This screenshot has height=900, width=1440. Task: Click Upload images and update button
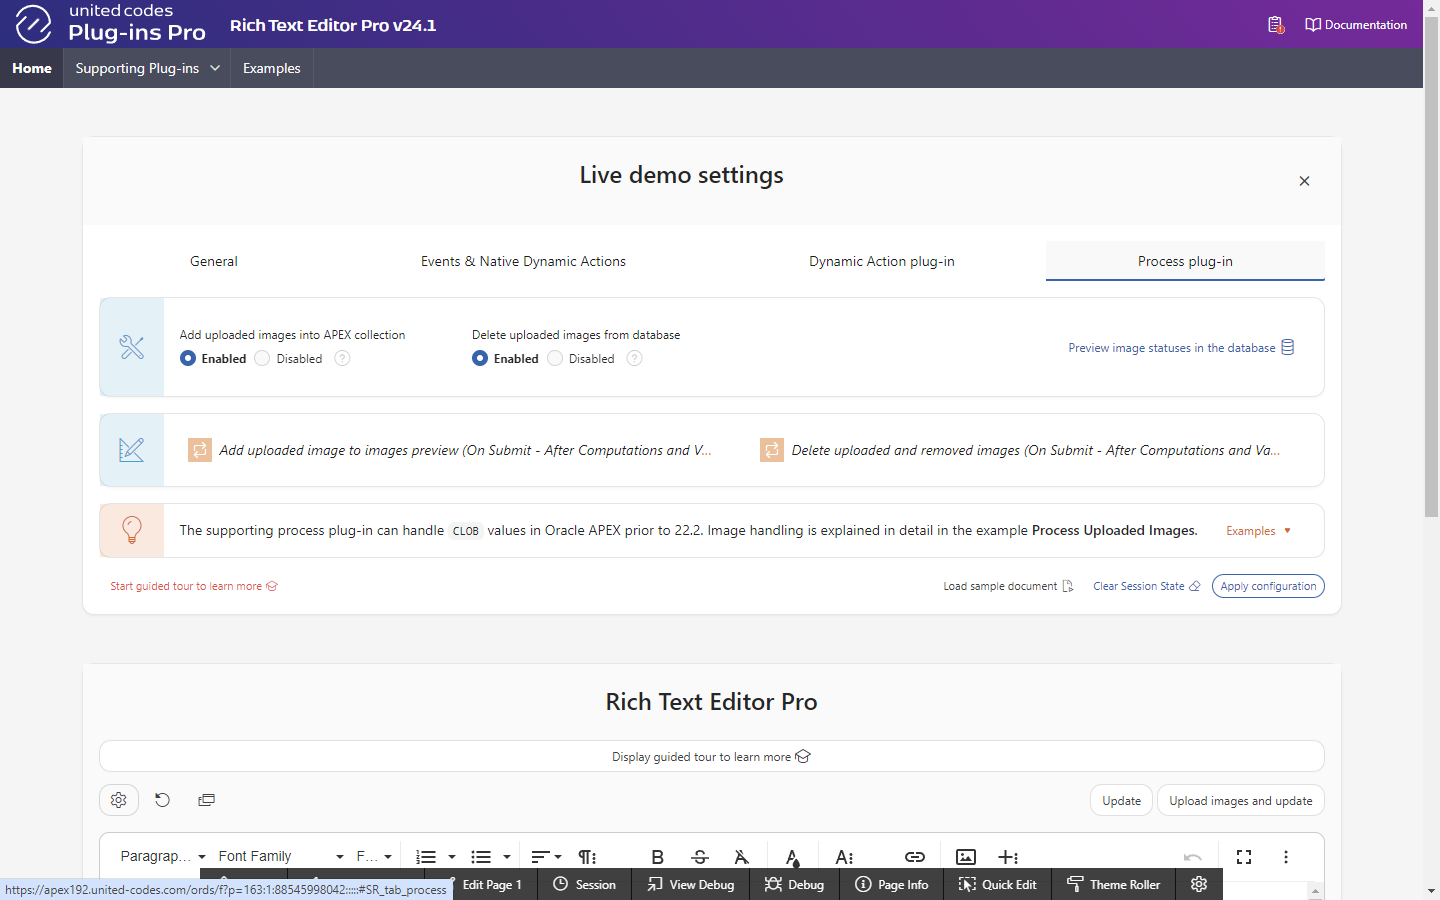click(1241, 801)
